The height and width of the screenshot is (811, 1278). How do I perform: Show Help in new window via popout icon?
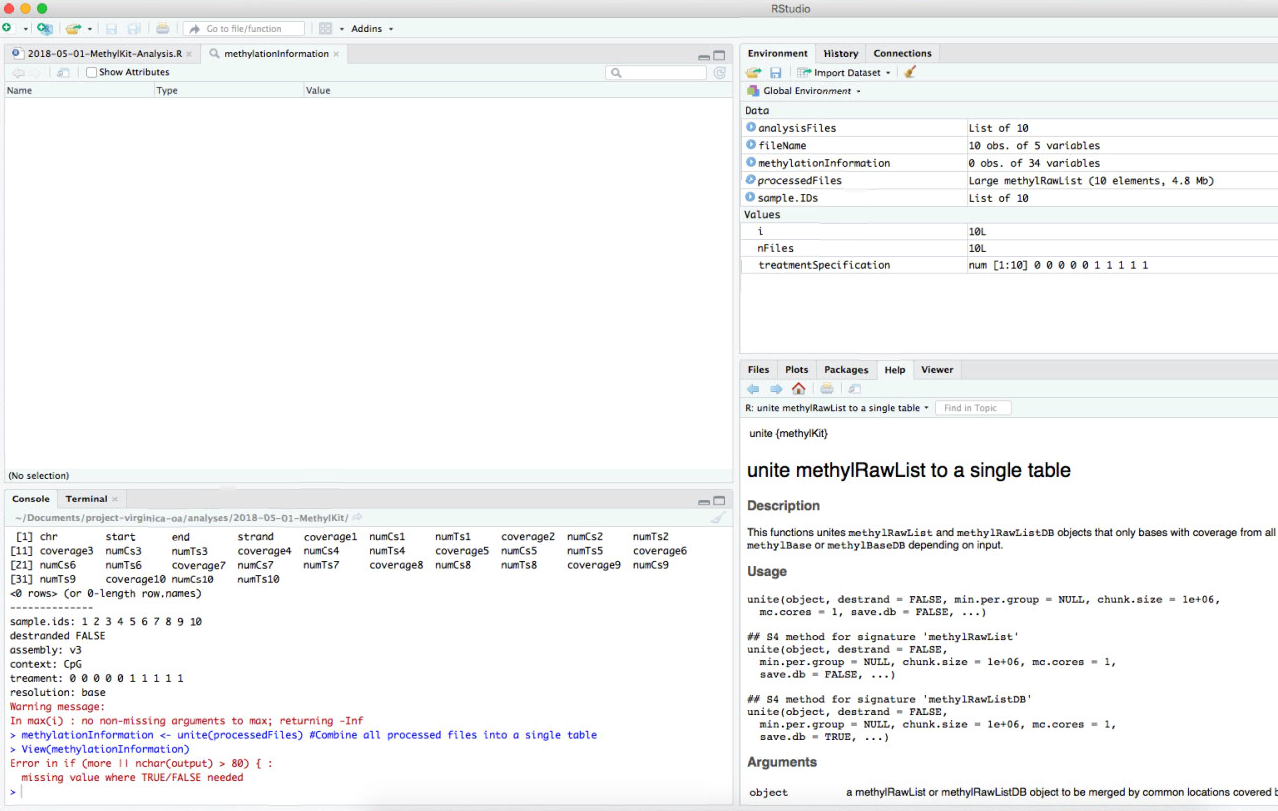tap(852, 388)
